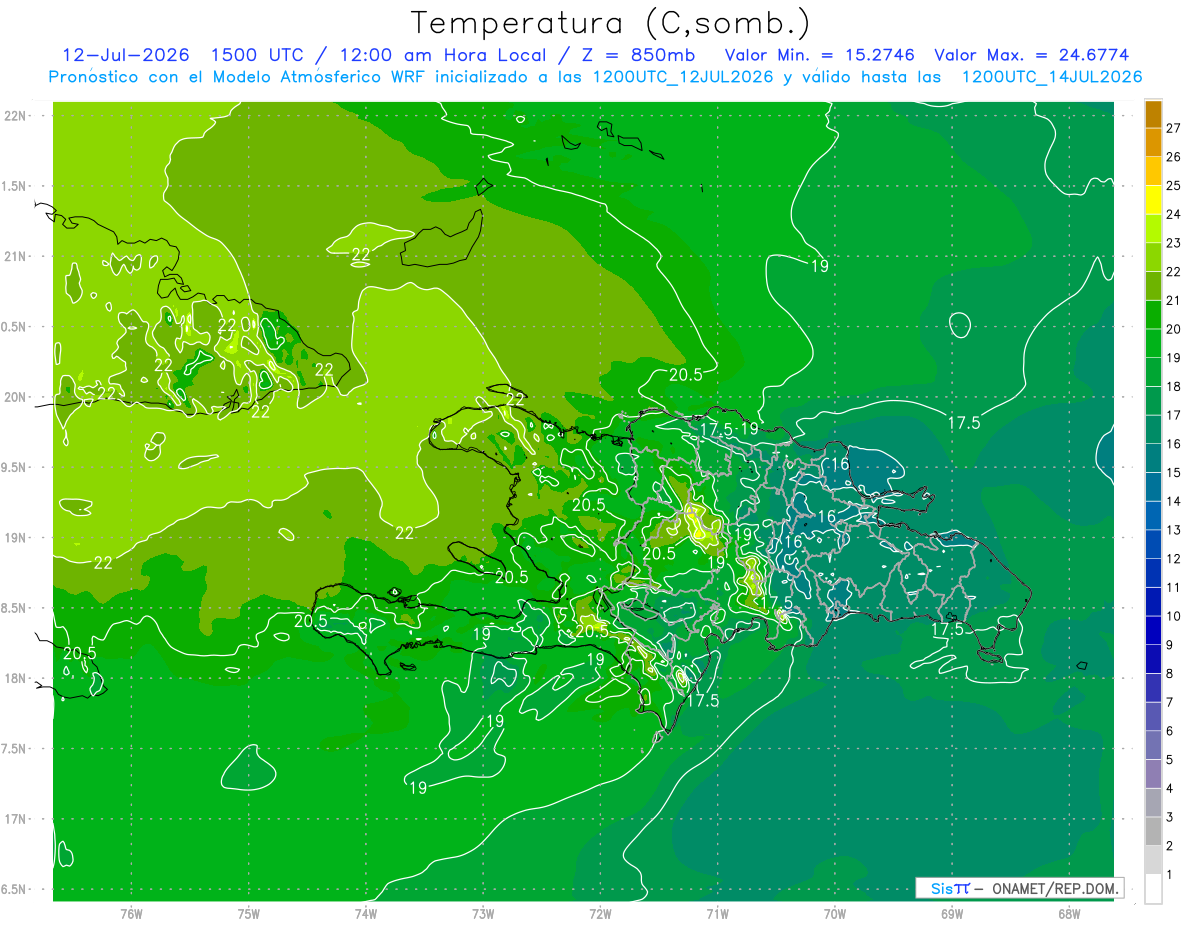The width and height of the screenshot is (1200, 927).
Task: Click the chart title Temperatura (C,somb.)
Action: (610, 22)
